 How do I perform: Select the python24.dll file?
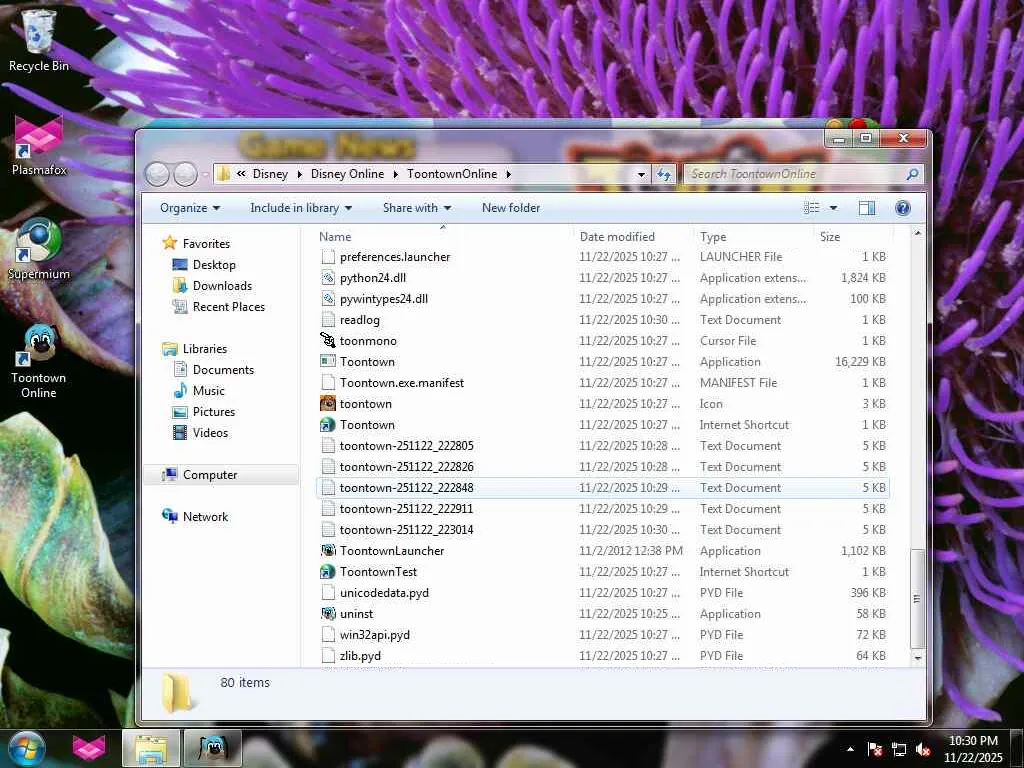tap(602, 278)
